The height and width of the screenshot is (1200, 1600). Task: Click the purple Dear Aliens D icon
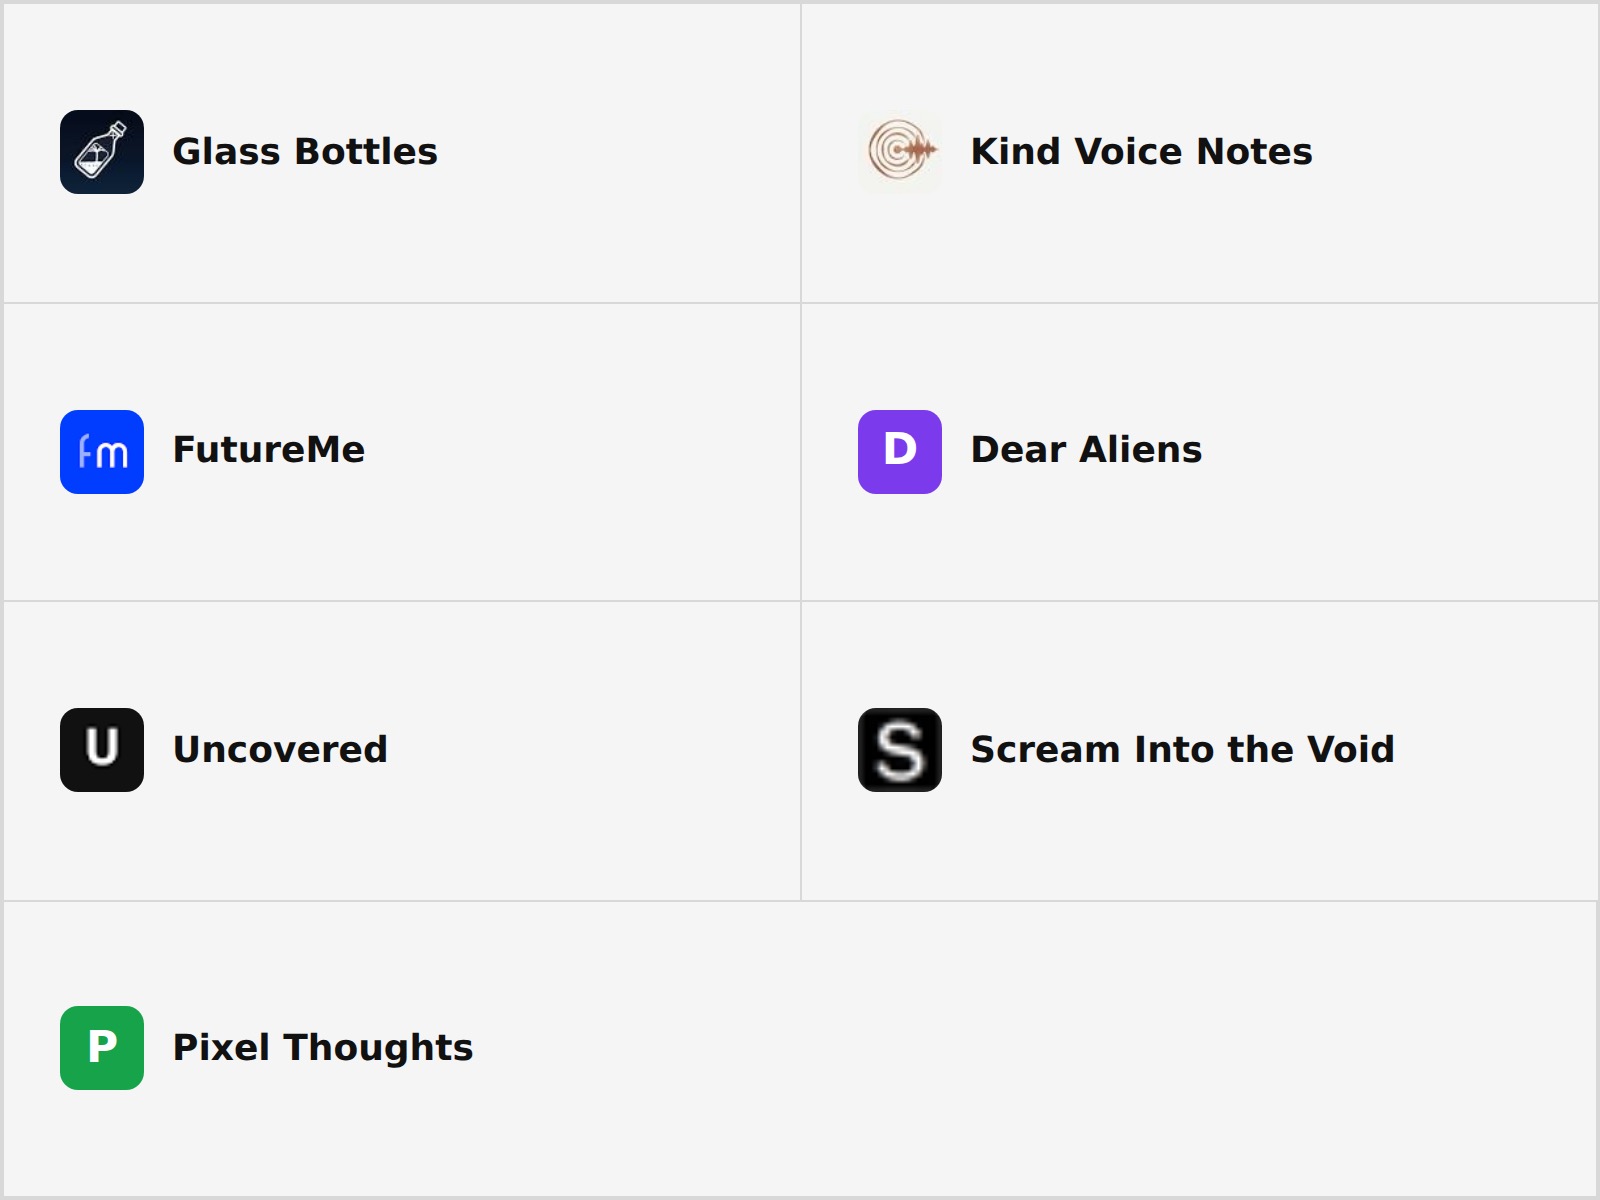[x=900, y=452]
